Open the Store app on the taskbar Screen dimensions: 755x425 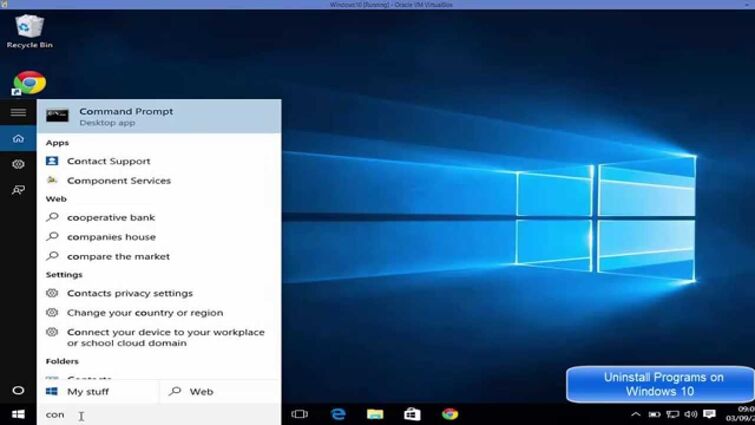tap(412, 414)
